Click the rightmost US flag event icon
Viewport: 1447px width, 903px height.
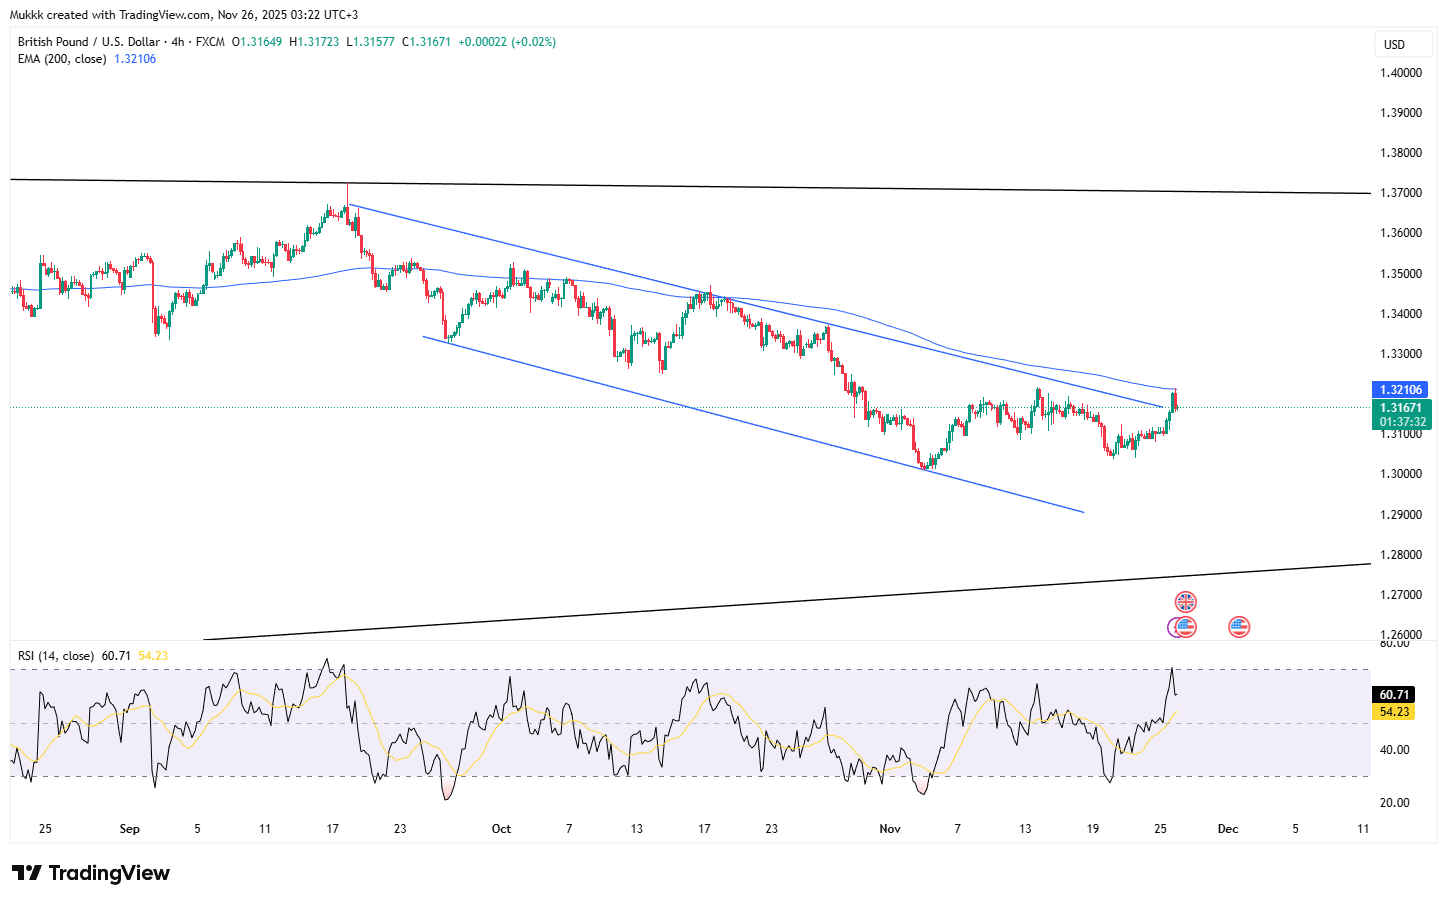(x=1239, y=627)
